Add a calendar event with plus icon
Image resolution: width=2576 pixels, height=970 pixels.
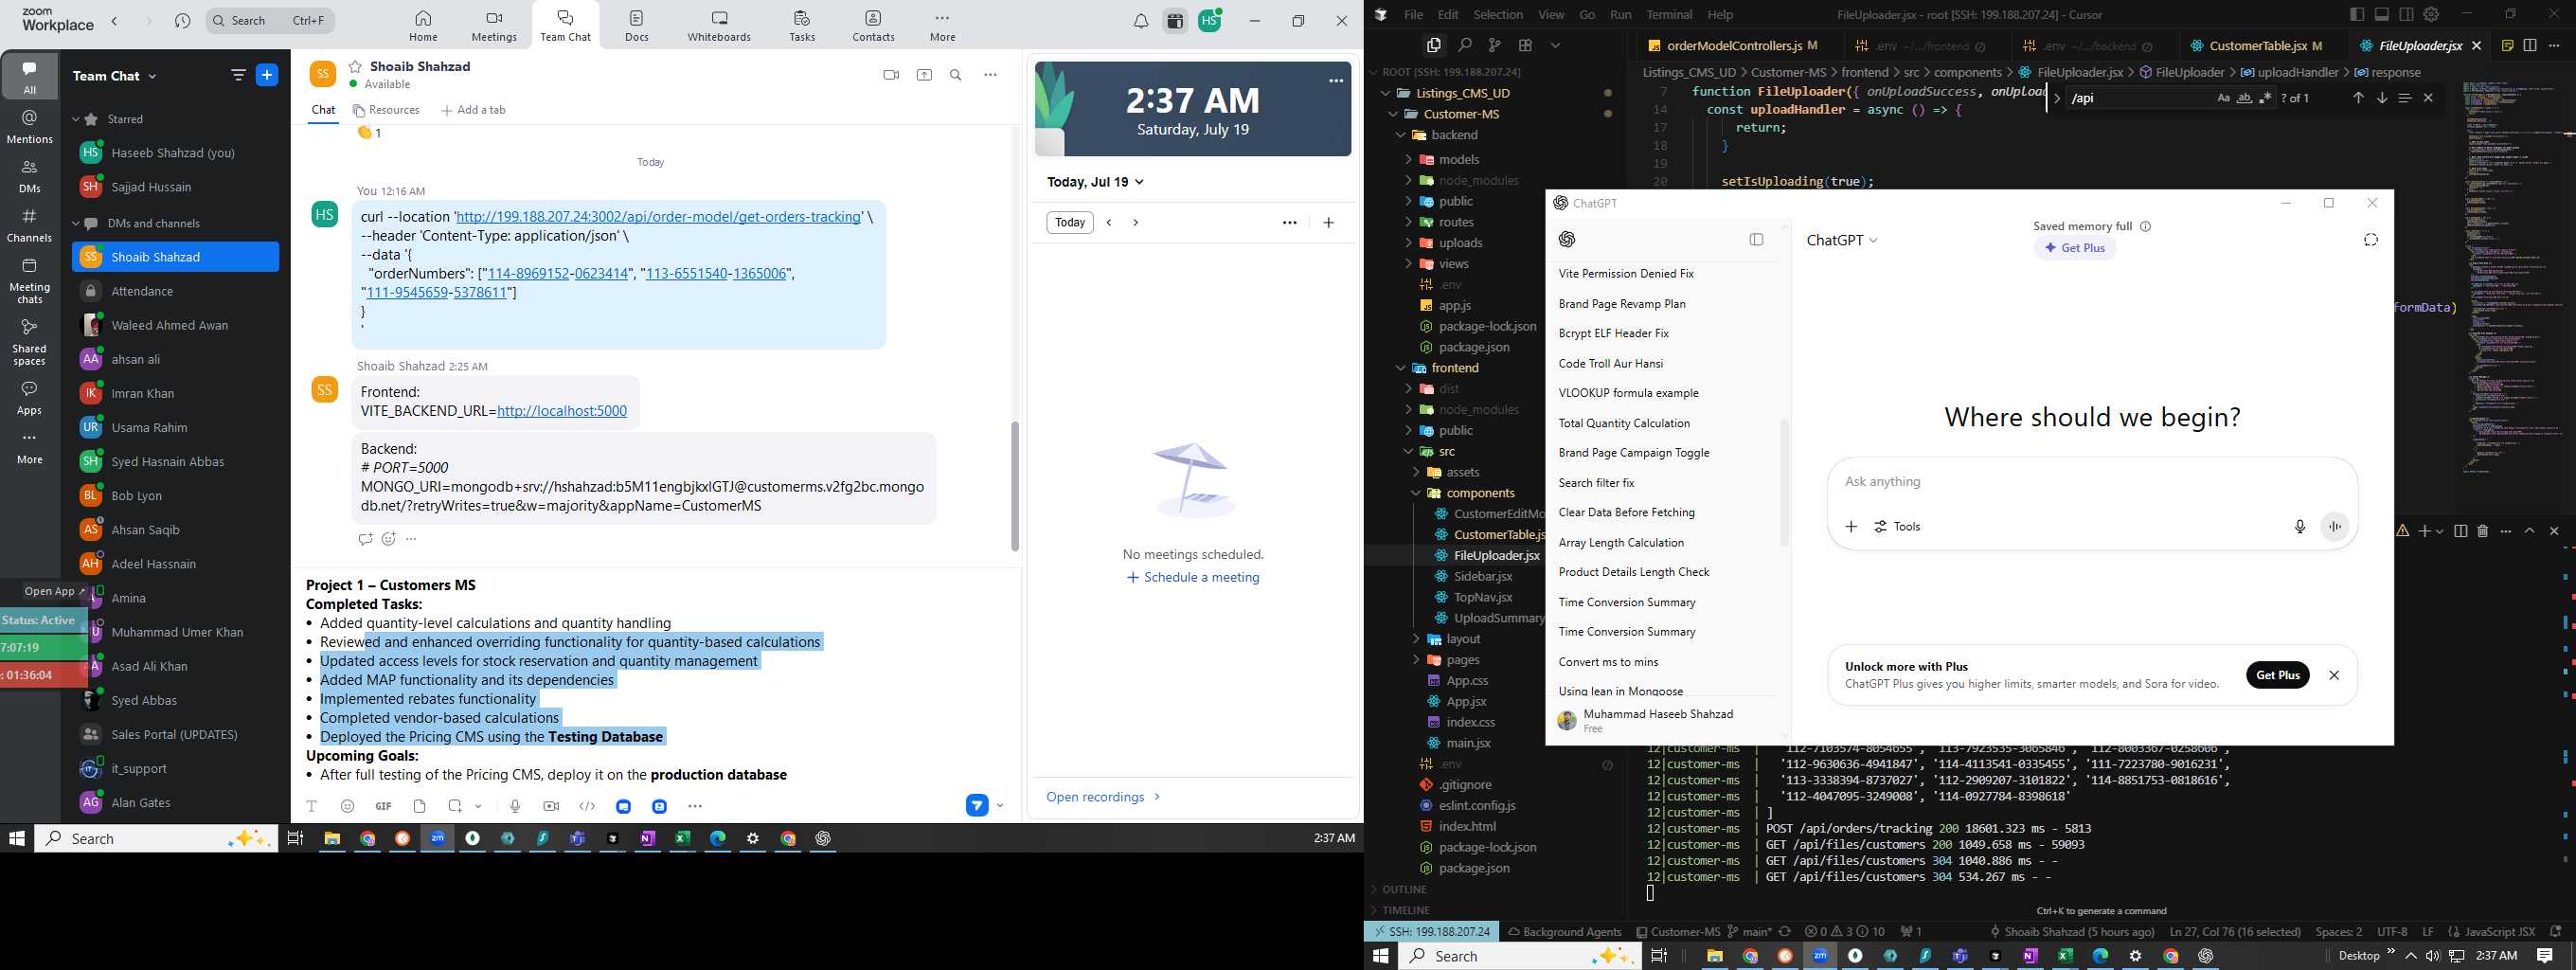pyautogui.click(x=1328, y=223)
